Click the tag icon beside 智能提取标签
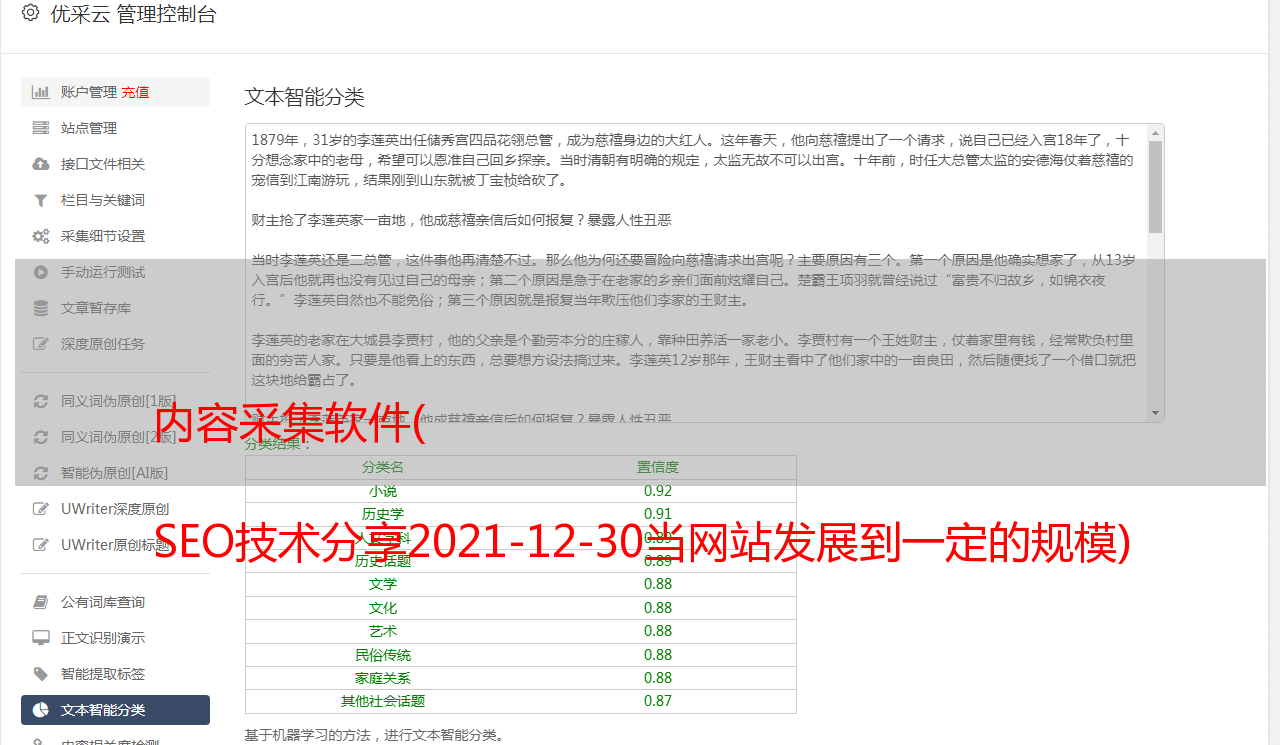Viewport: 1280px width, 745px height. 41,674
